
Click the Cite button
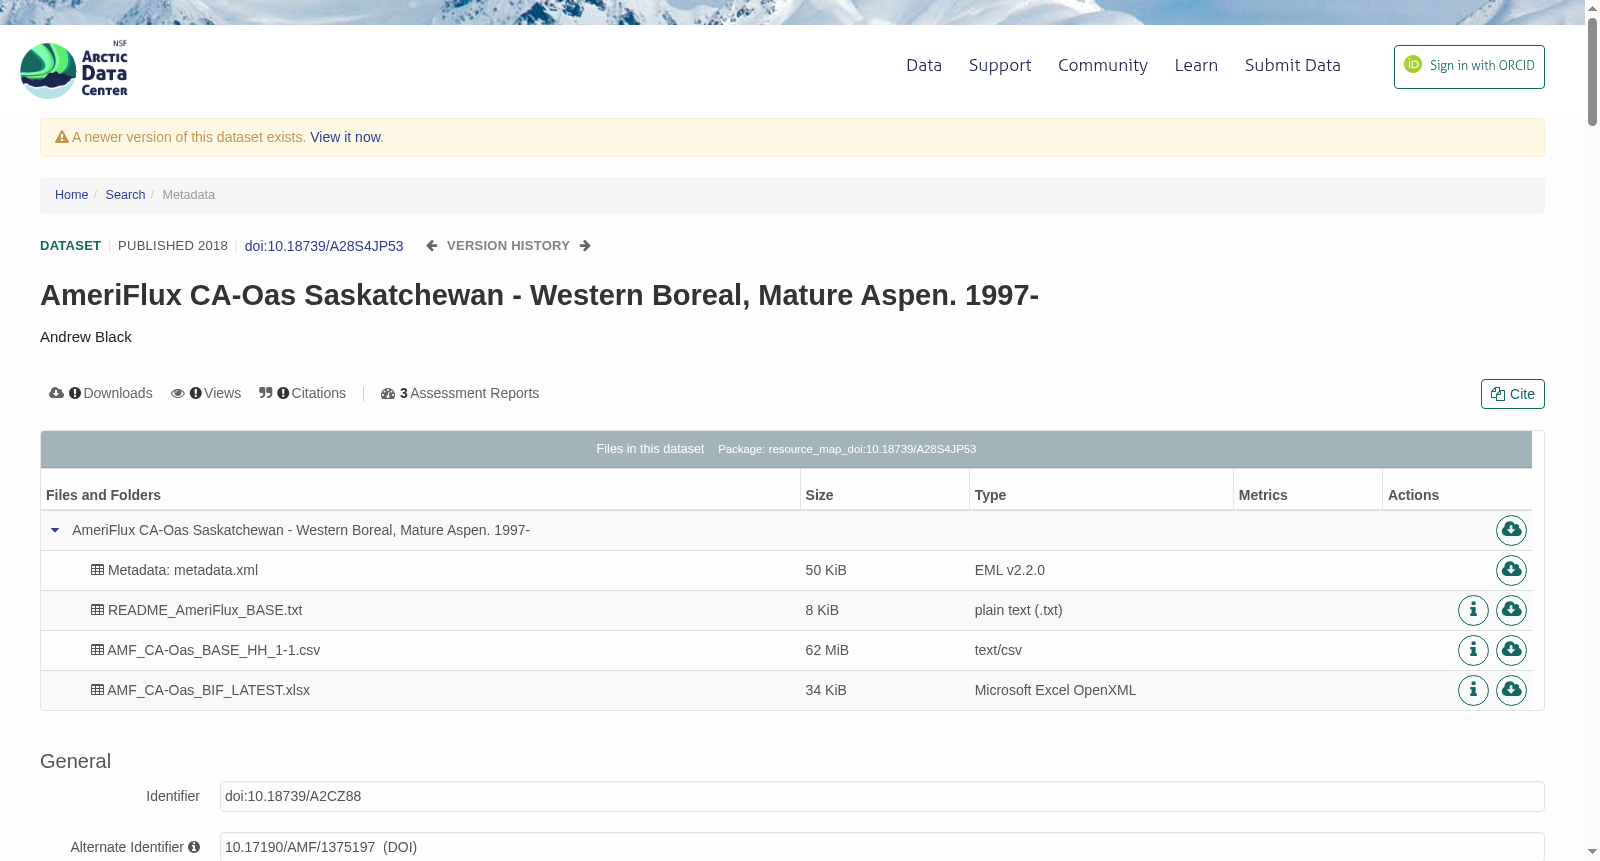[x=1513, y=394]
